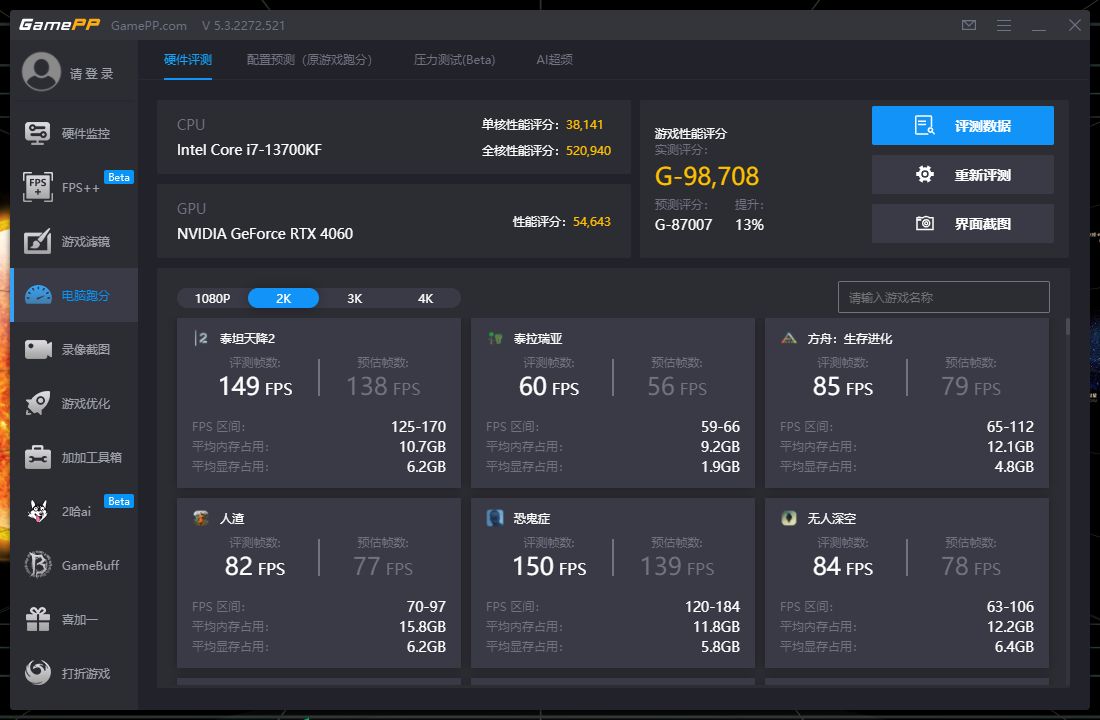1100x720 pixels.
Task: Click the Beta badge next to 2哈ai
Action: [x=119, y=501]
